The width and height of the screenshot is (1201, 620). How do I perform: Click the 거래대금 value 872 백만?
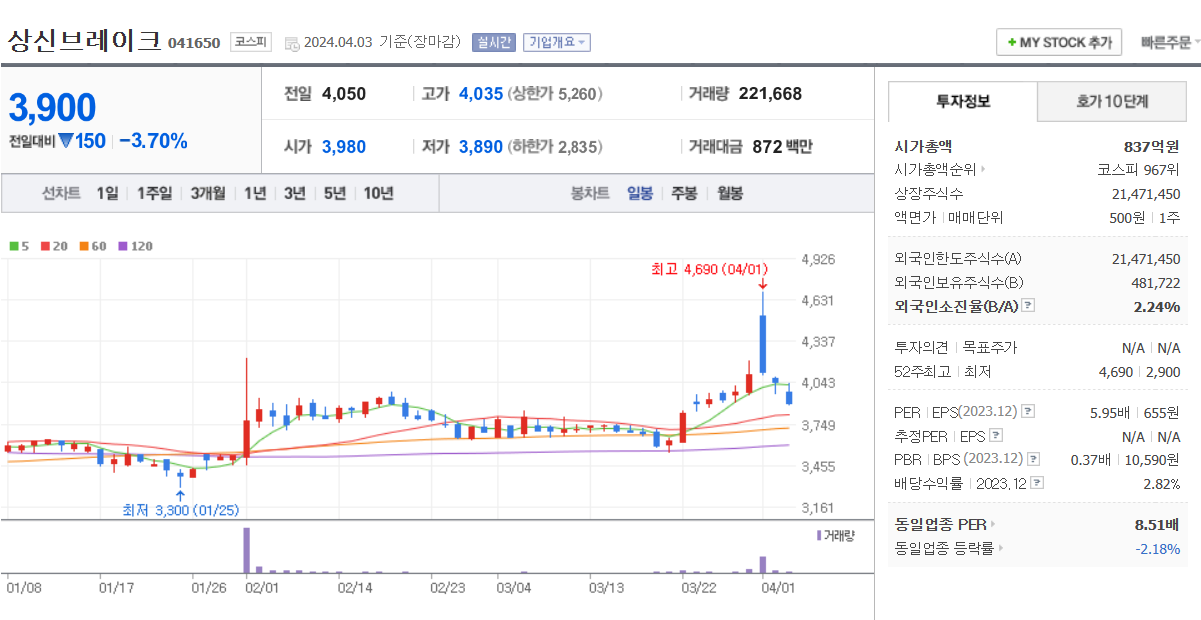click(x=782, y=146)
